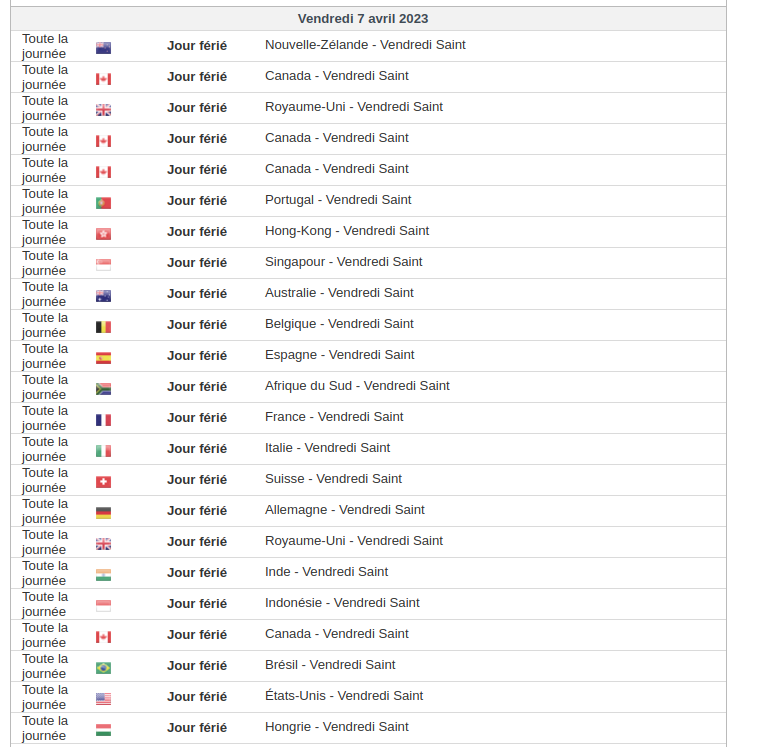Click the Switzerland flag icon
Viewport: 776px width, 747px height.
(x=103, y=482)
